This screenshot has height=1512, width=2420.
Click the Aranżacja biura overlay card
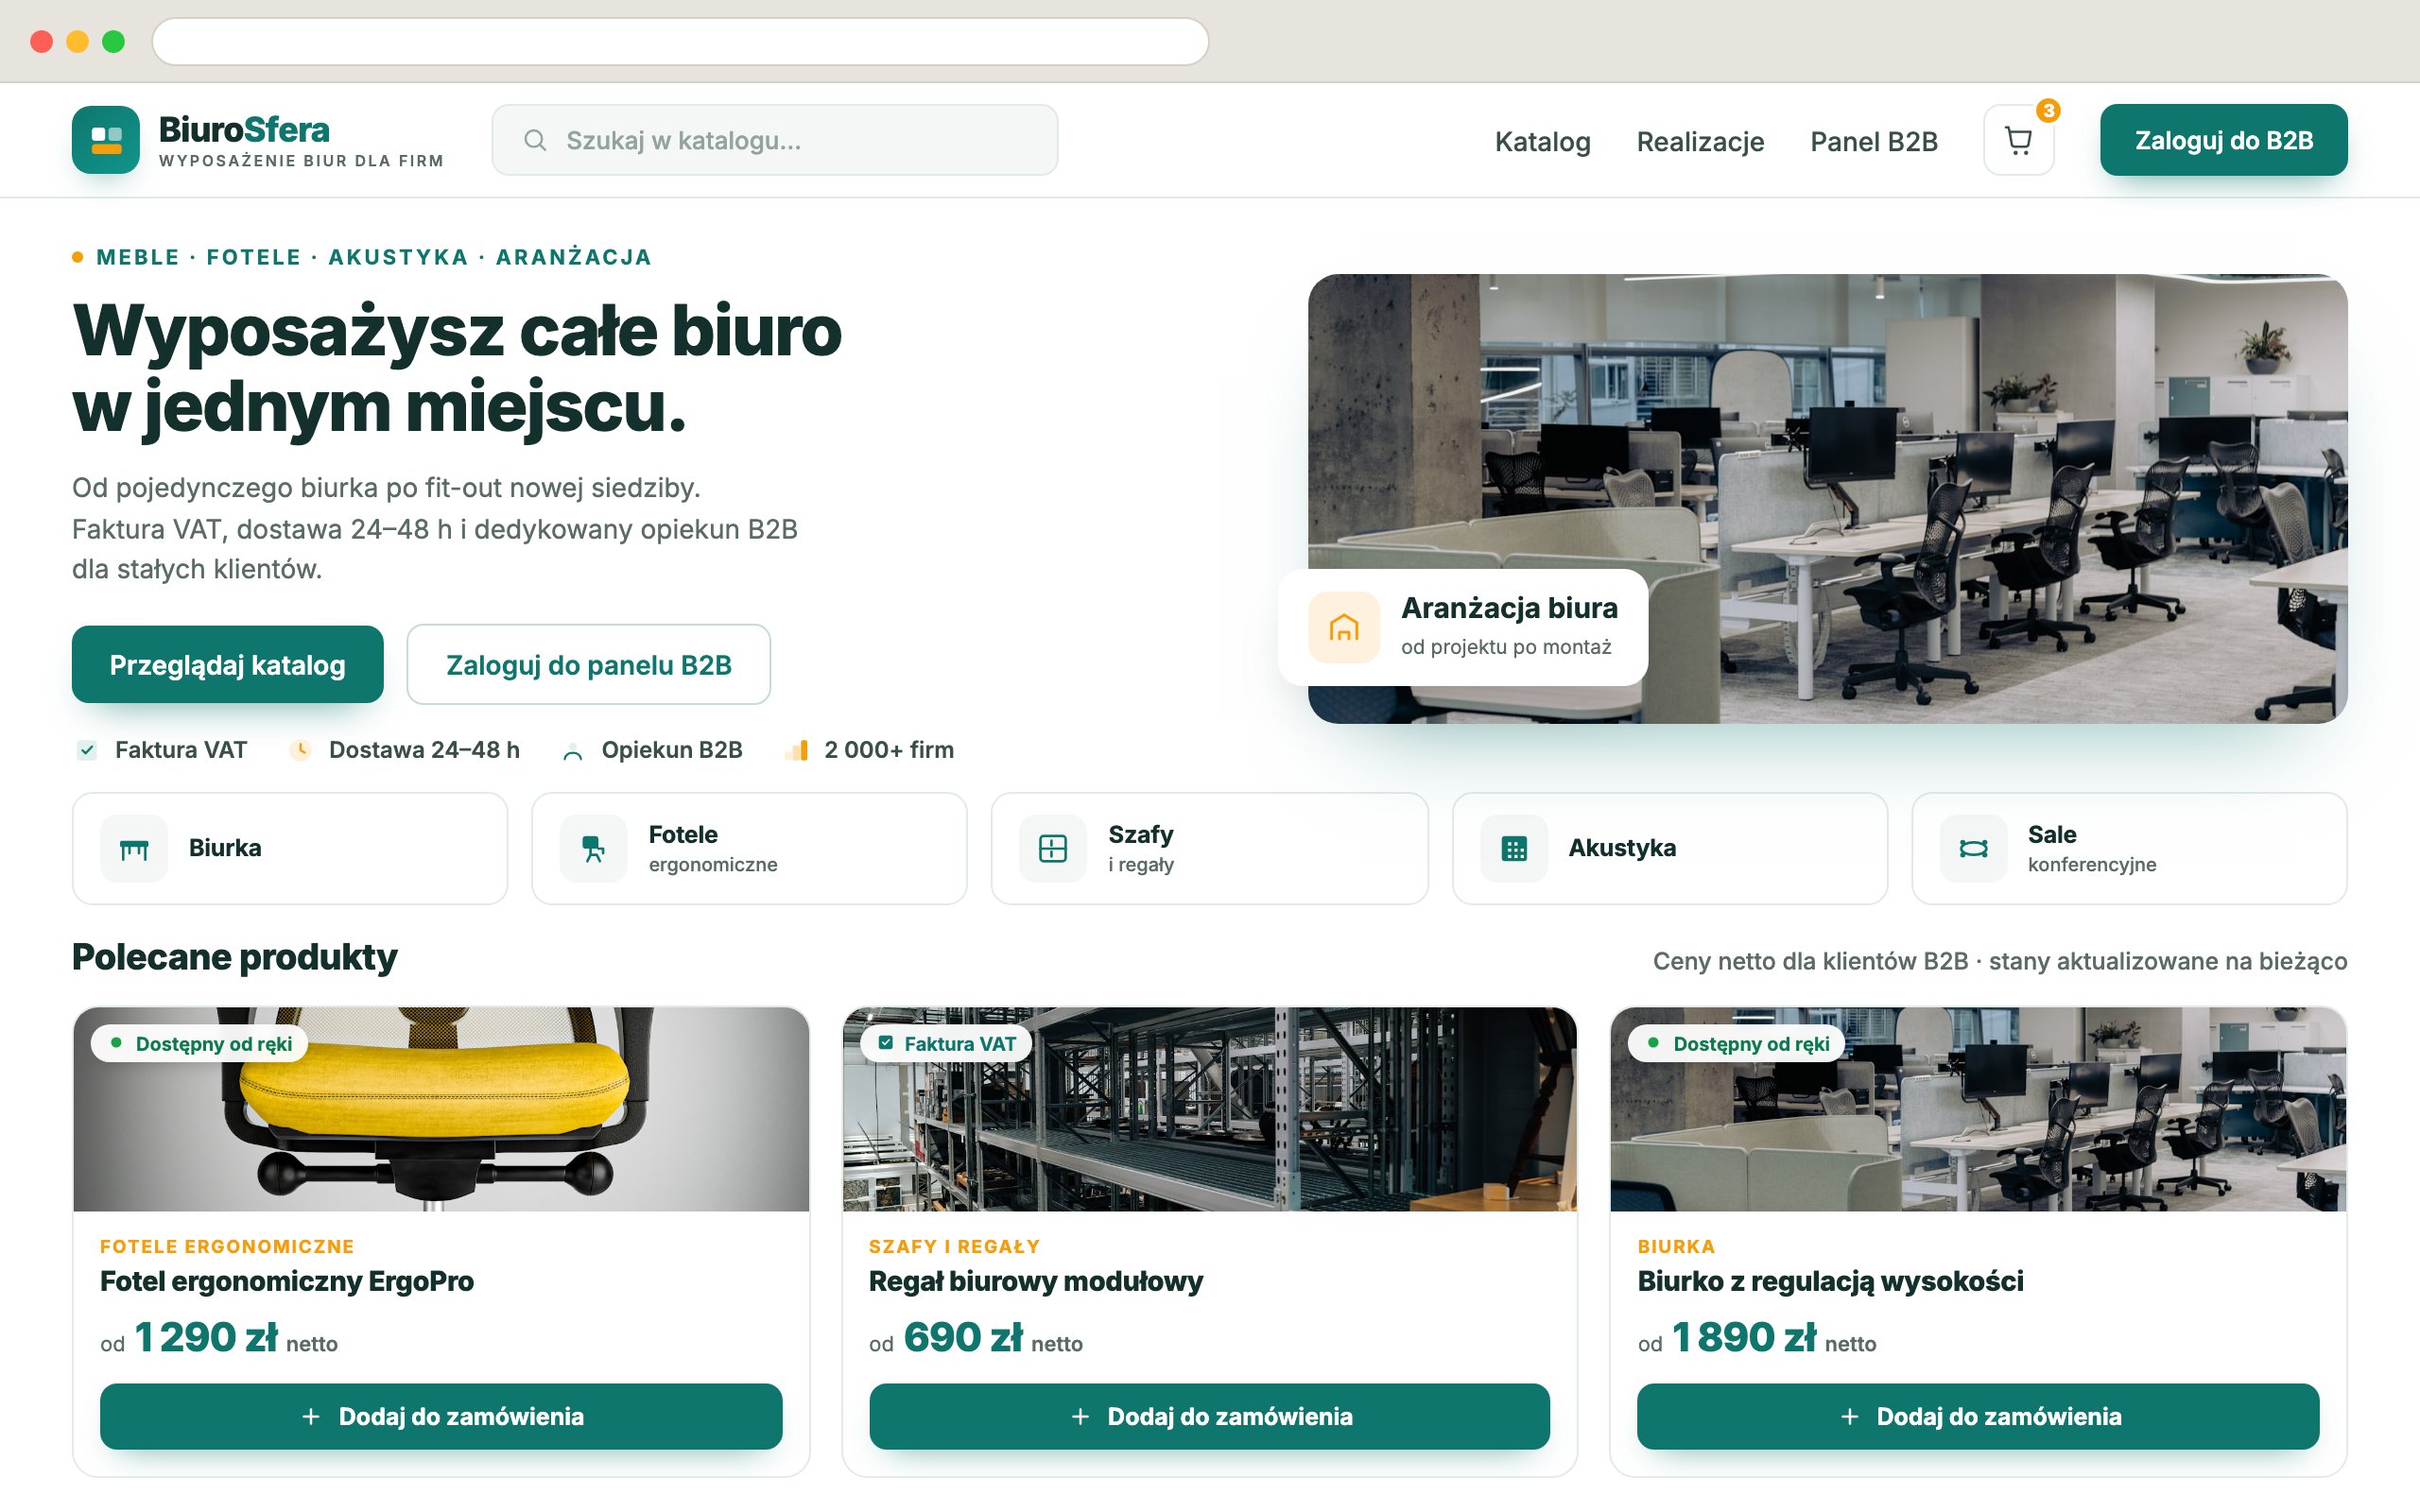pyautogui.click(x=1463, y=627)
